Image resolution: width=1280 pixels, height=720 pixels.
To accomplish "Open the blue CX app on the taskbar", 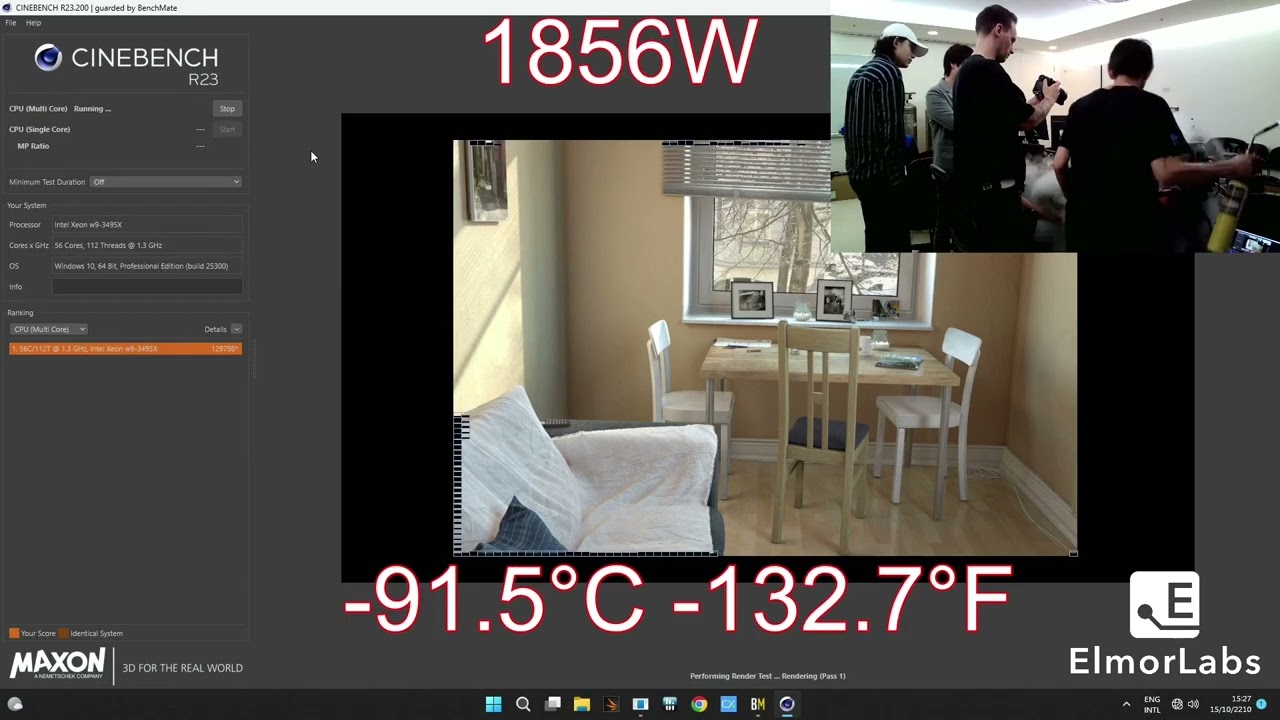I will point(728,704).
